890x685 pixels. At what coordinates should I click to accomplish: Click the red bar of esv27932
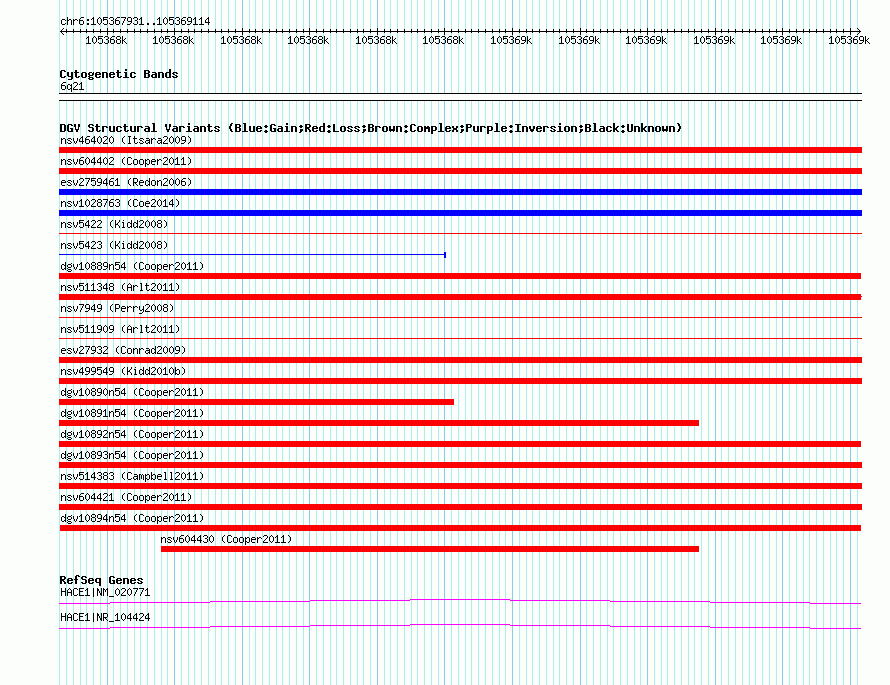(460, 360)
